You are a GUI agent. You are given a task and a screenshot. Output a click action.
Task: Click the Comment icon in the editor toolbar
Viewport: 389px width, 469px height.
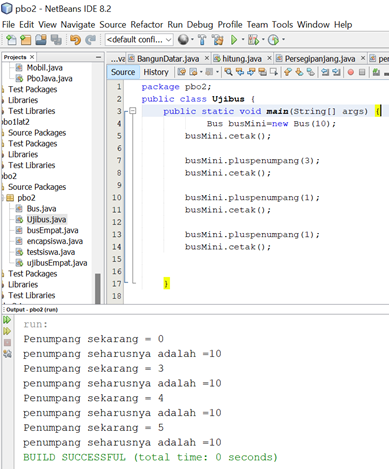pyautogui.click(x=376, y=72)
